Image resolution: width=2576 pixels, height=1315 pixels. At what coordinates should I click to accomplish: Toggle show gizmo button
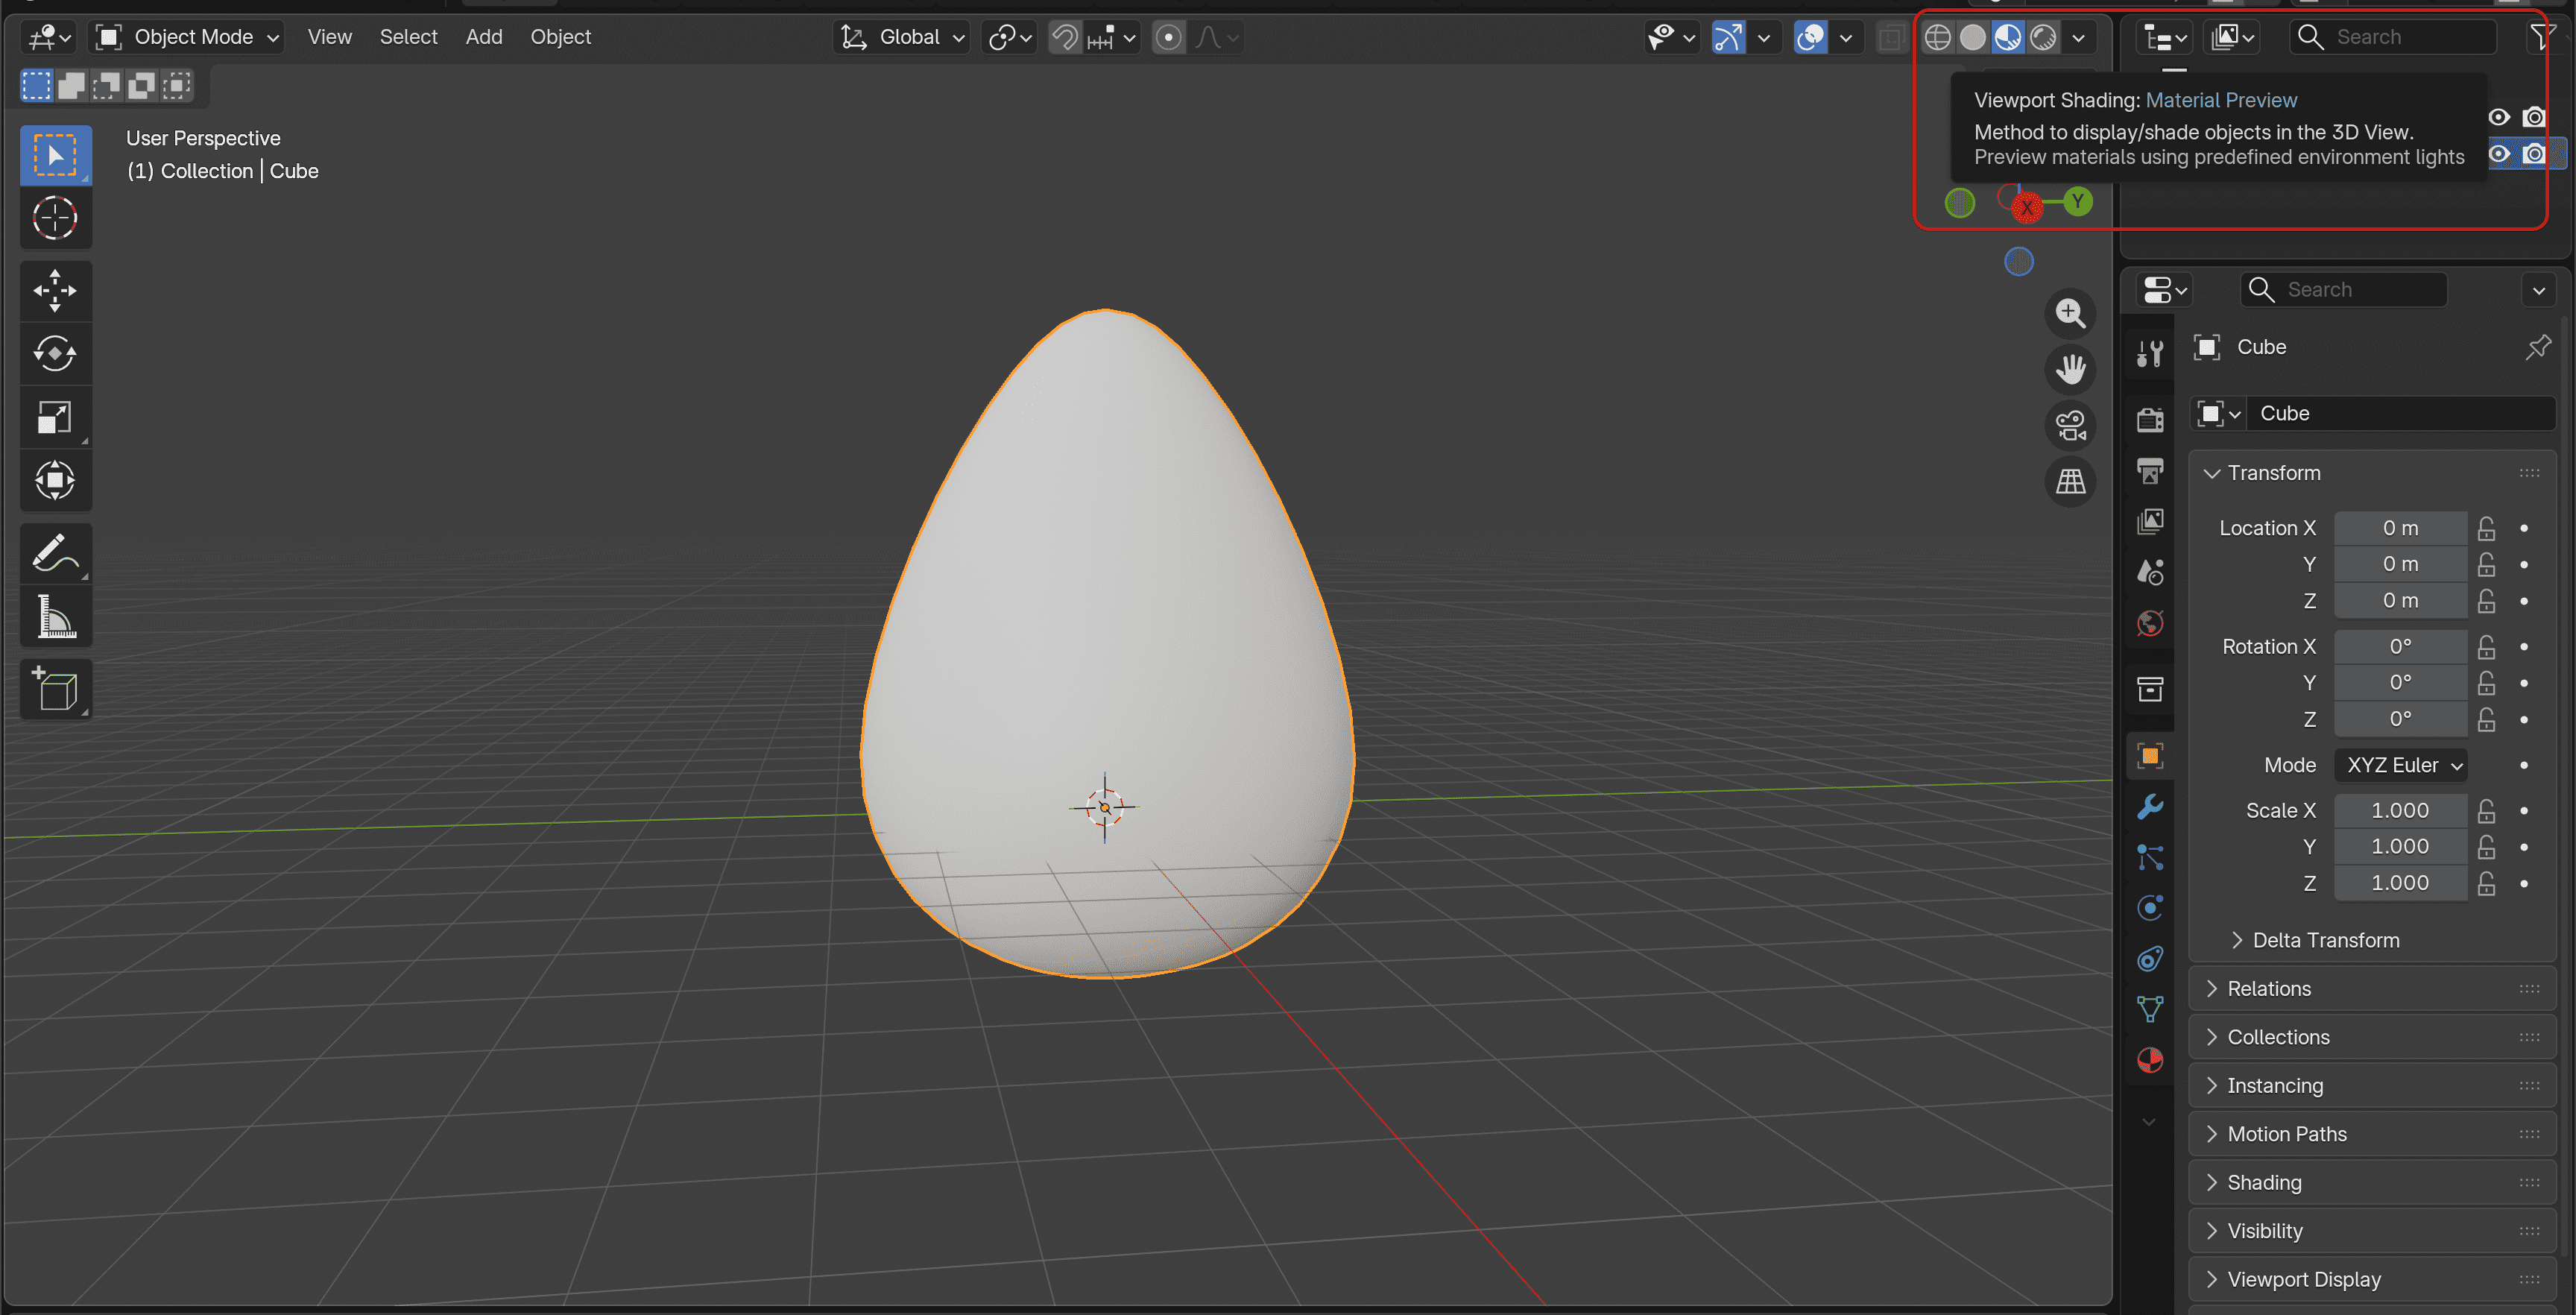1728,38
